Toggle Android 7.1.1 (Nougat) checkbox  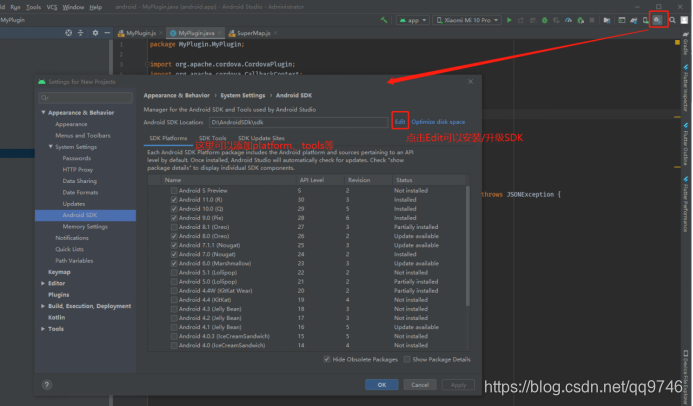(174, 245)
